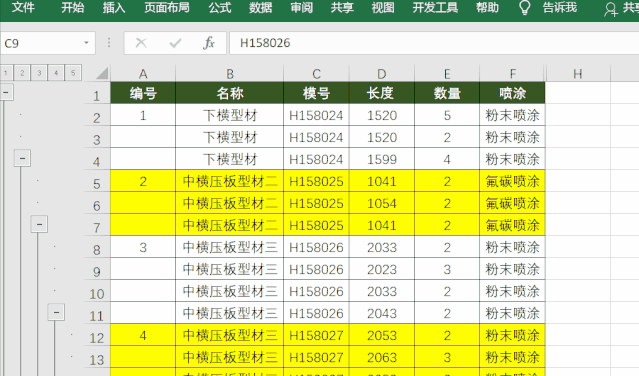
Task: Select column D header
Action: pyautogui.click(x=382, y=74)
